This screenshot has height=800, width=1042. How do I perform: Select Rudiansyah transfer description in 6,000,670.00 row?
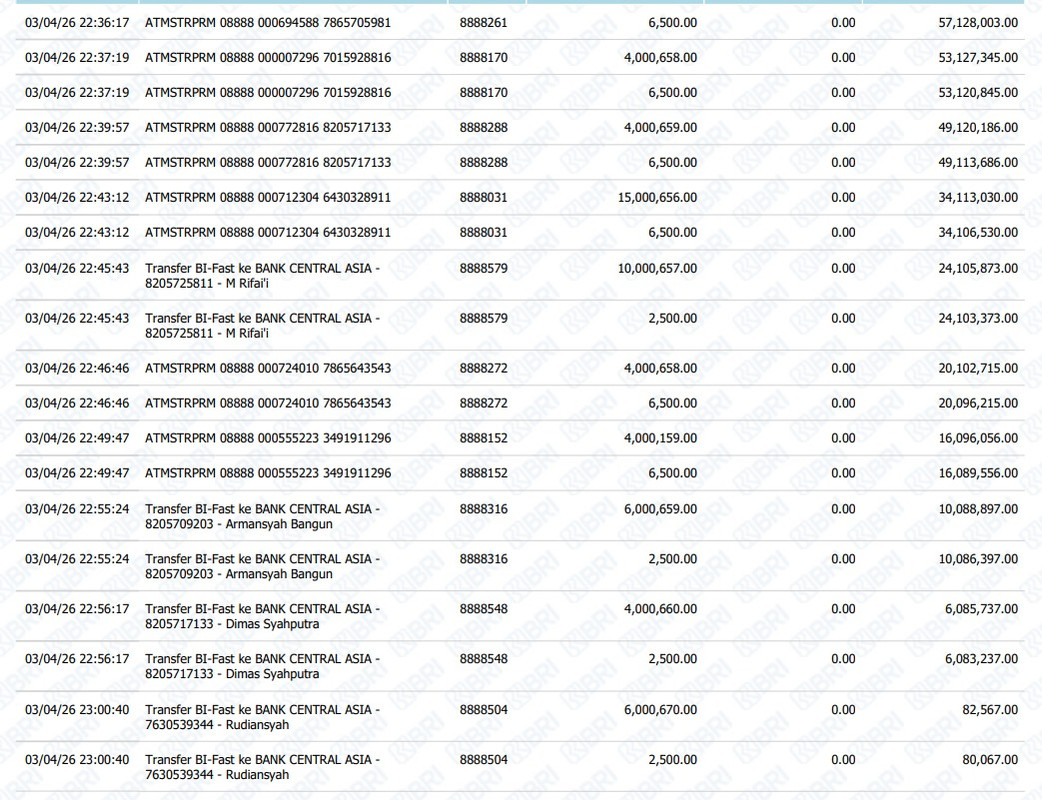coord(262,717)
